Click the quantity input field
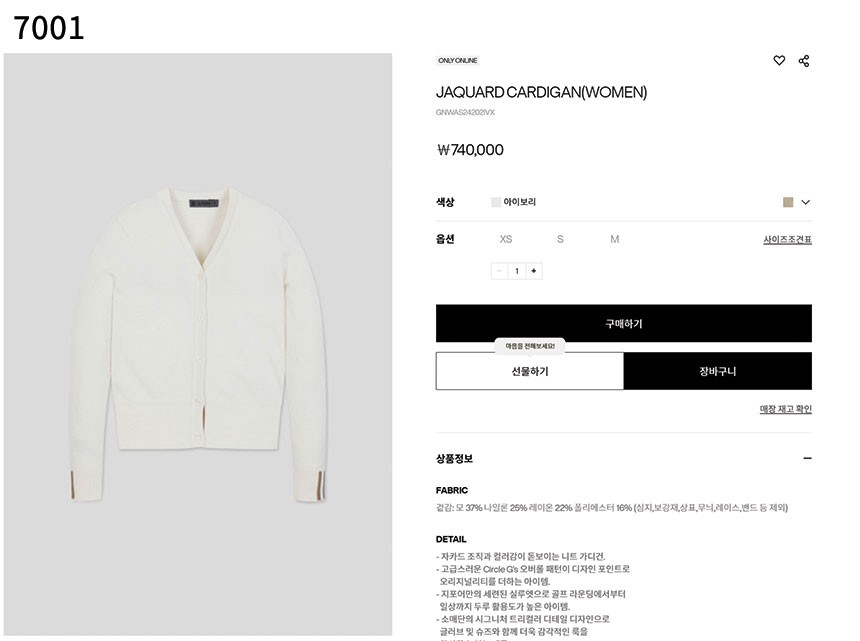Screen dimensions: 860x641 517,271
